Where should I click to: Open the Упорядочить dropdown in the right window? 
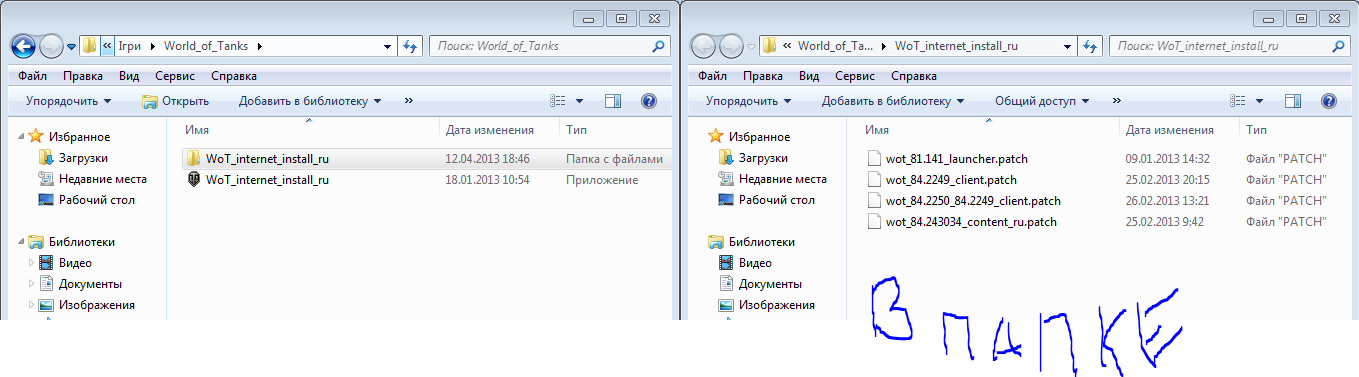pos(748,101)
